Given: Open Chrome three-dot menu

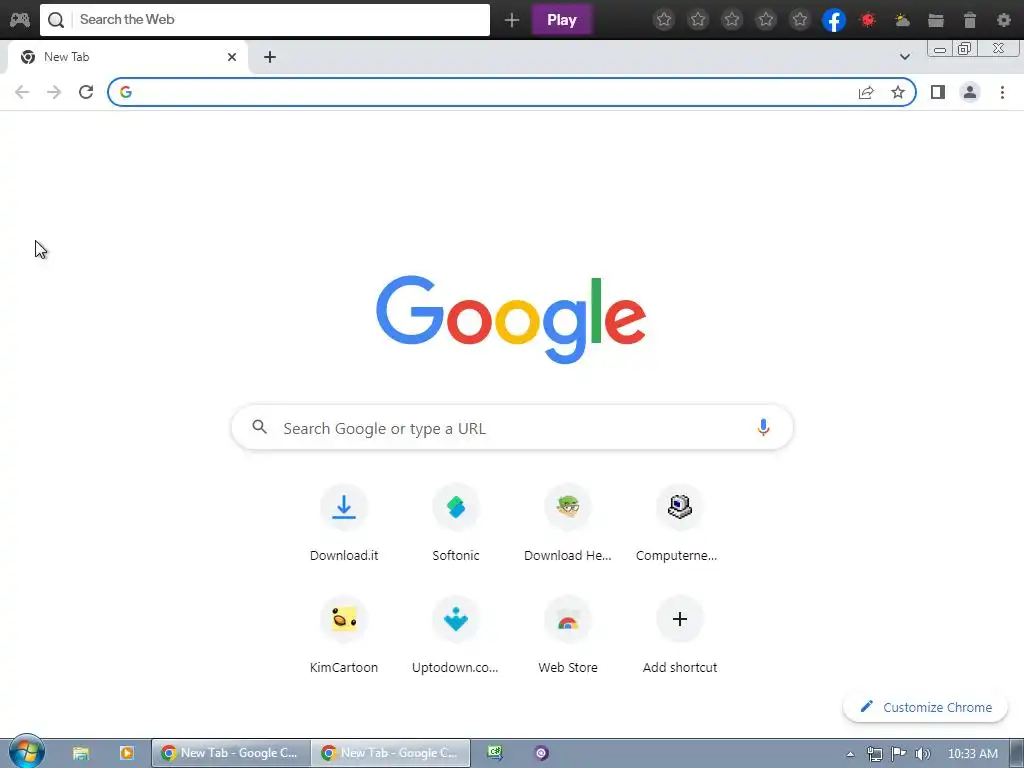Looking at the screenshot, I should (x=1002, y=92).
